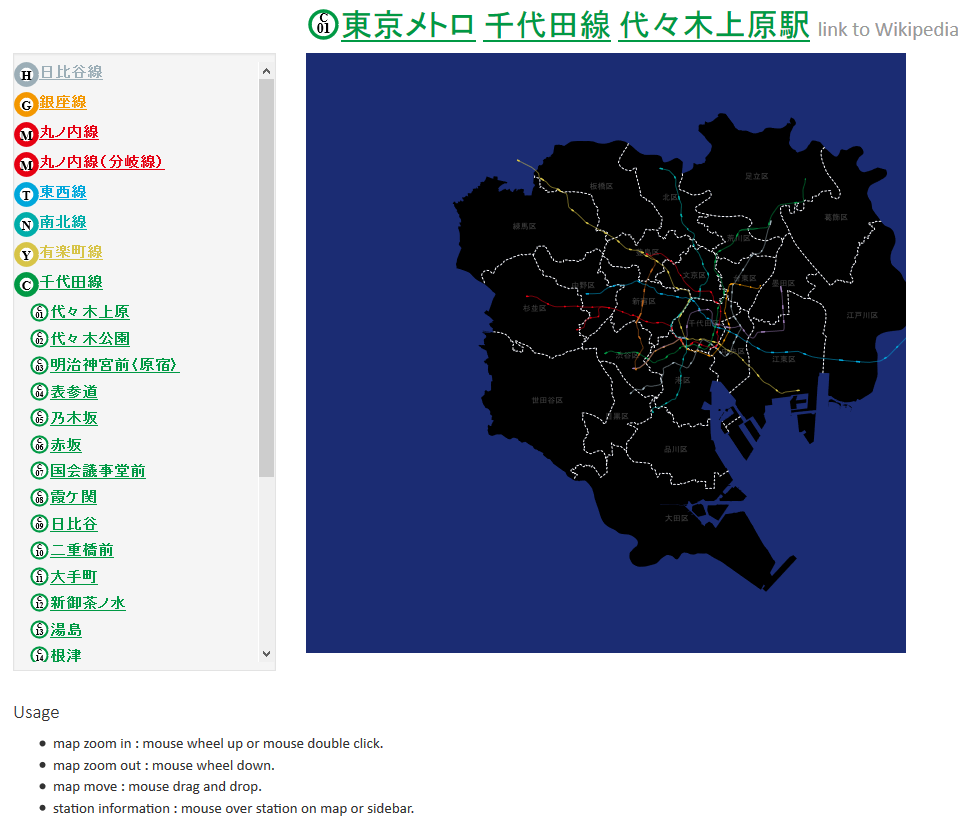Image resolution: width=964 pixels, height=825 pixels.
Task: Click 板橋区 ward label on map
Action: click(x=601, y=186)
